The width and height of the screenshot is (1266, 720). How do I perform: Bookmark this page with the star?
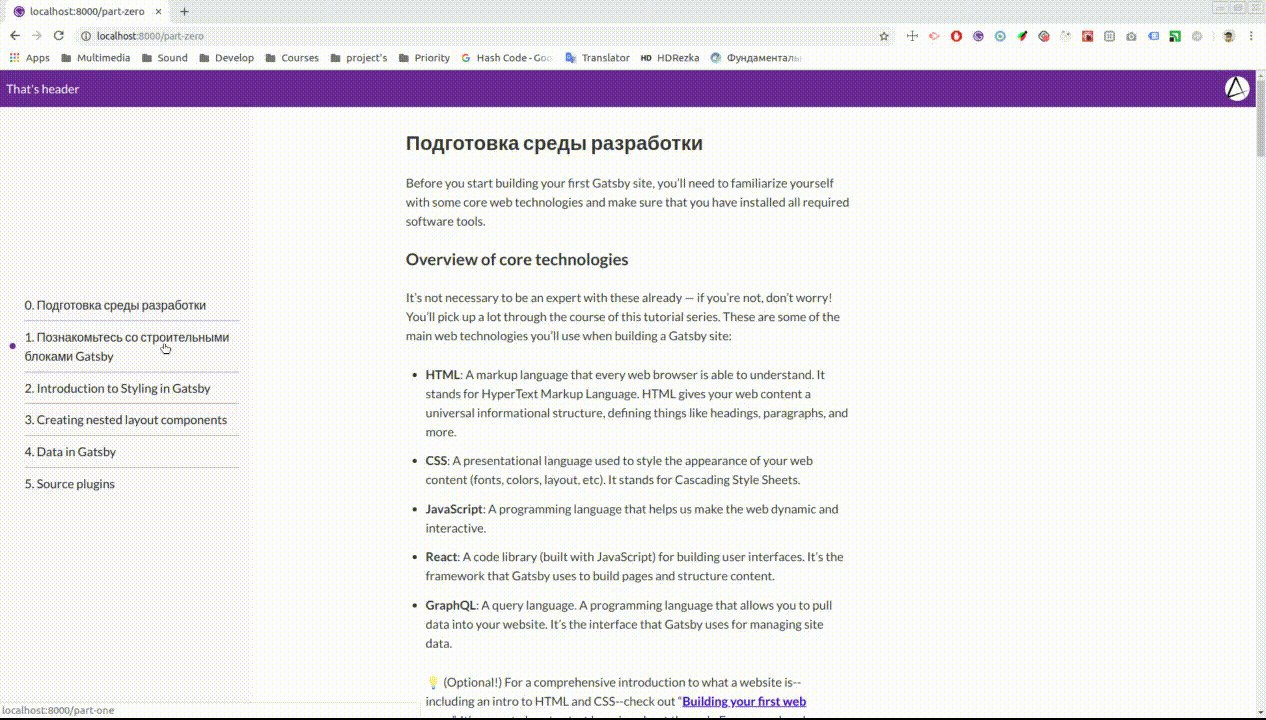pos(884,36)
